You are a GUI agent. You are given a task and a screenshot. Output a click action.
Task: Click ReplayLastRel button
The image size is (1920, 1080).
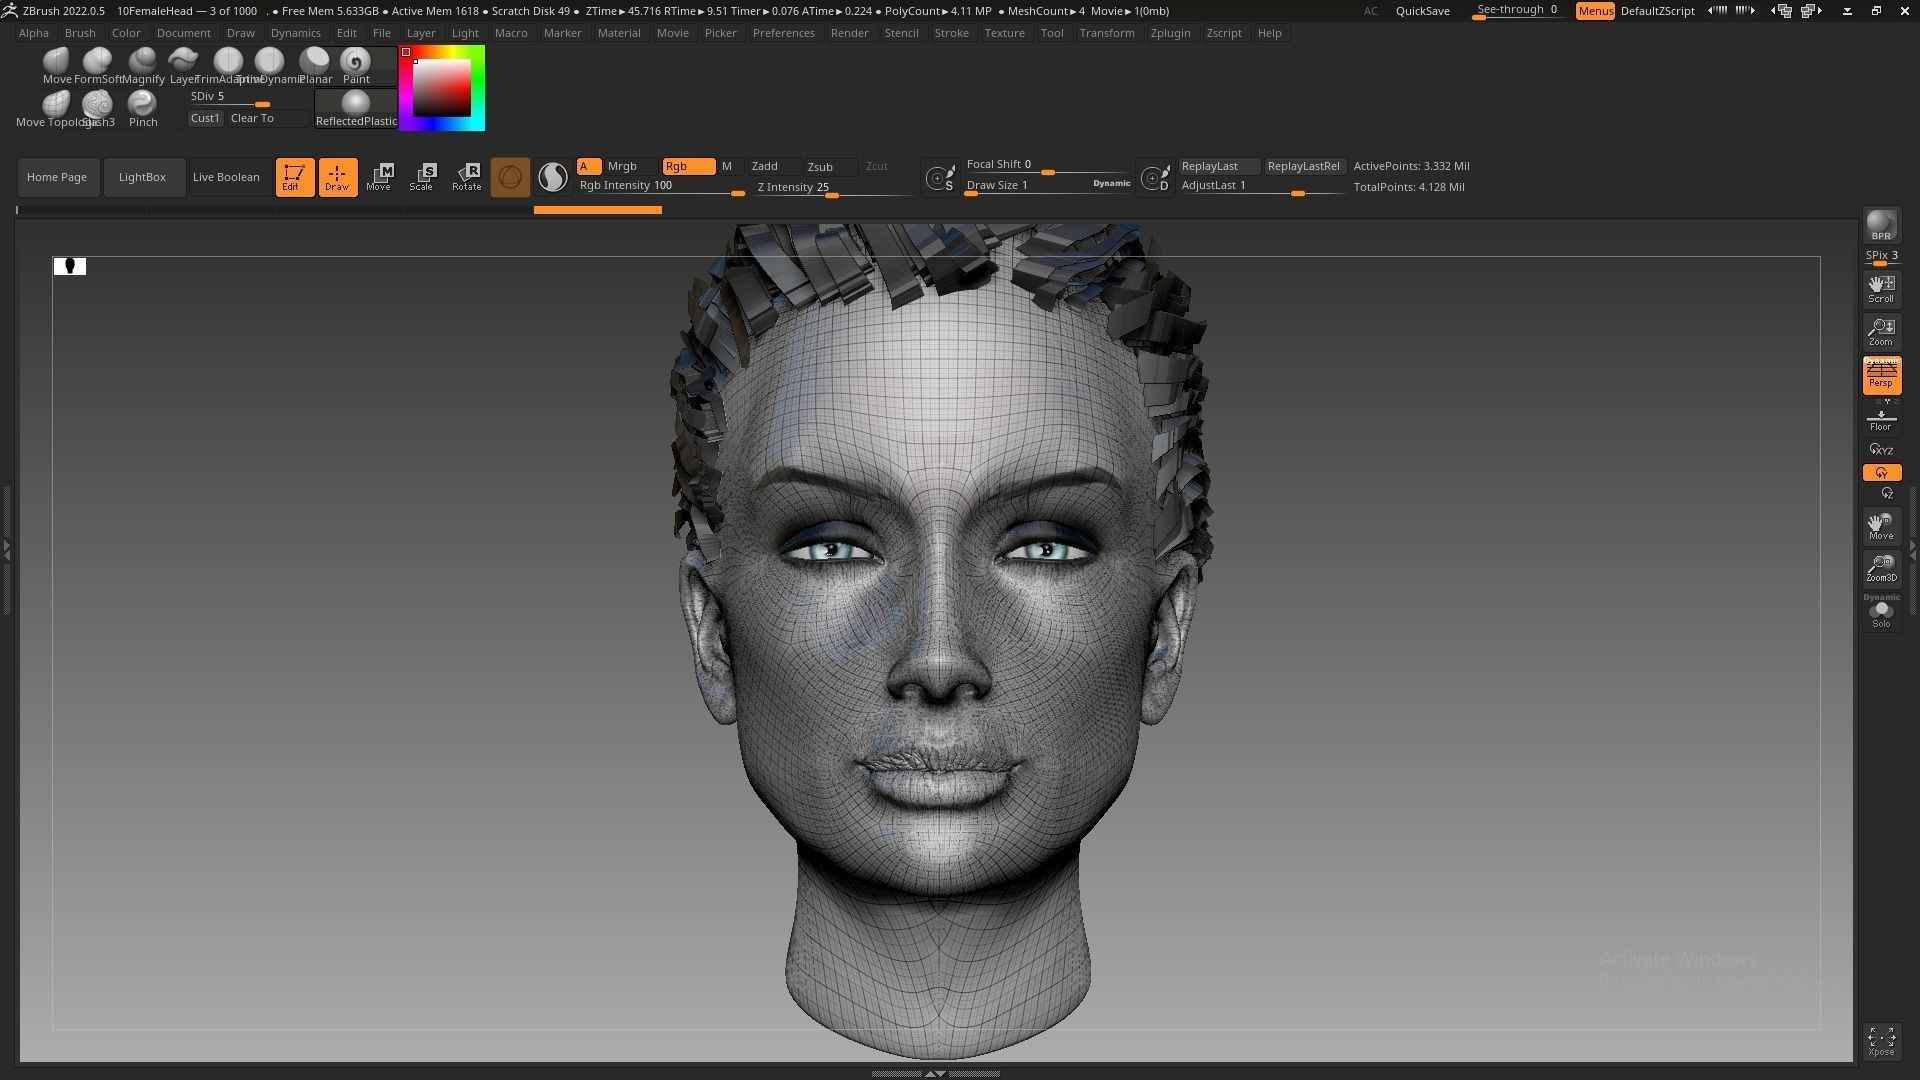(1303, 166)
